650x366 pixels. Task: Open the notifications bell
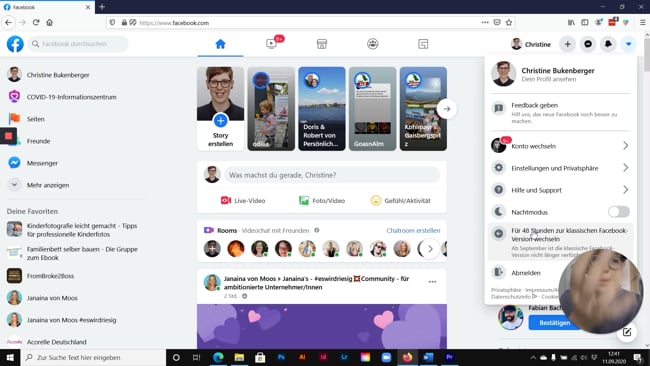608,44
